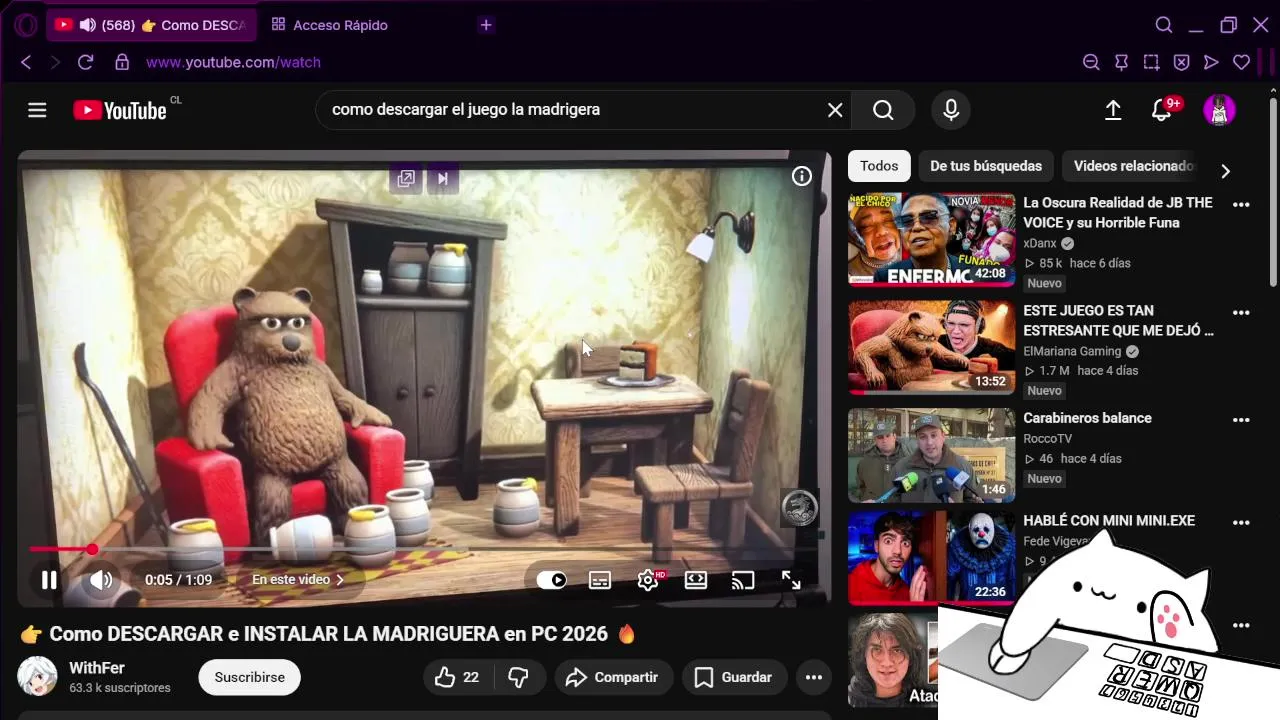This screenshot has width=1280, height=720.
Task: Open more actions beside Guardar
Action: pos(814,677)
